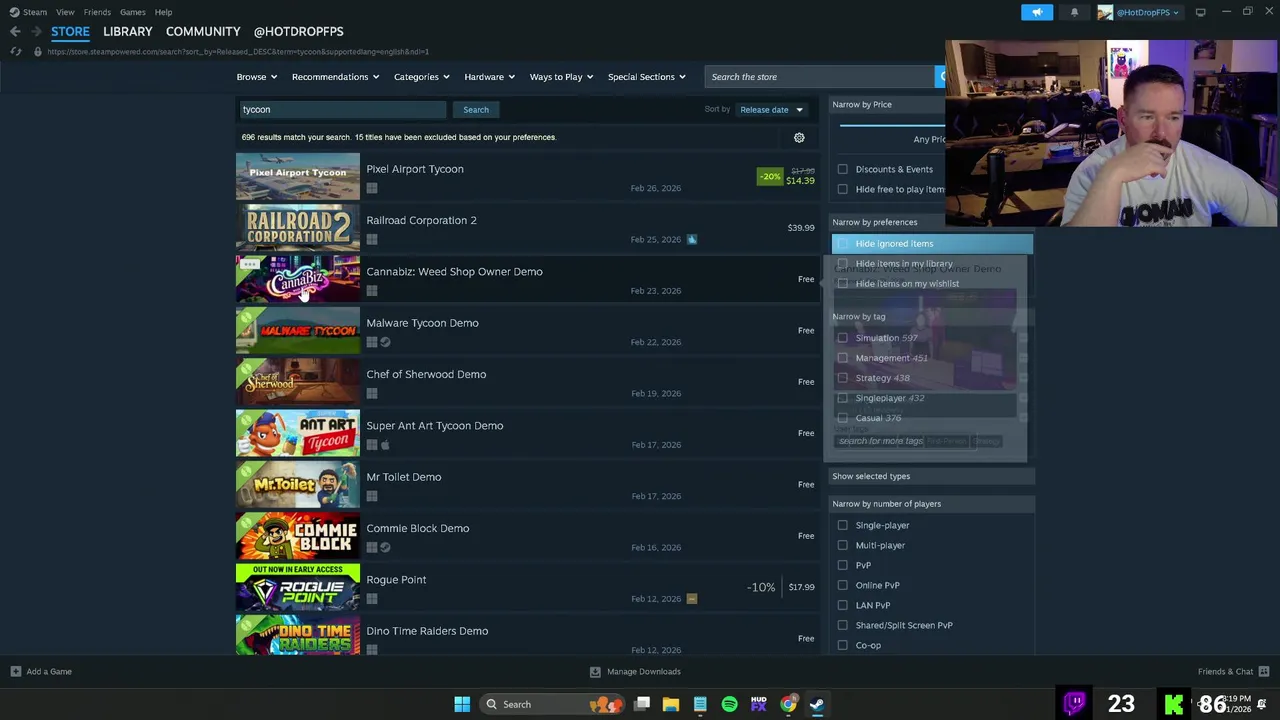This screenshot has width=1280, height=720.
Task: Open the Games menu
Action: [x=133, y=12]
